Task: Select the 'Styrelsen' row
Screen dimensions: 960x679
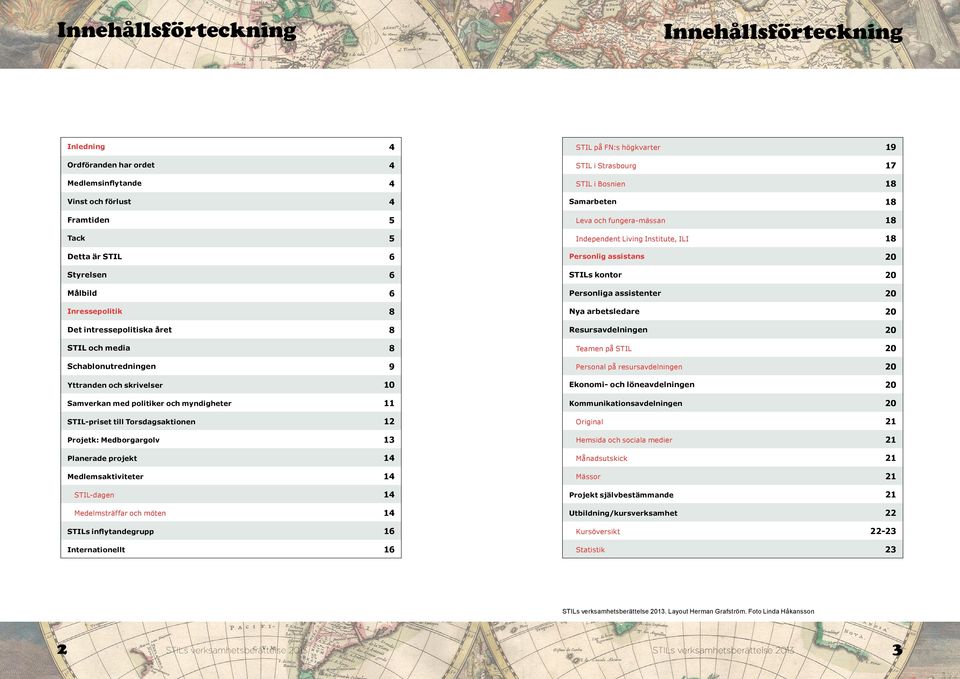Action: click(231, 275)
